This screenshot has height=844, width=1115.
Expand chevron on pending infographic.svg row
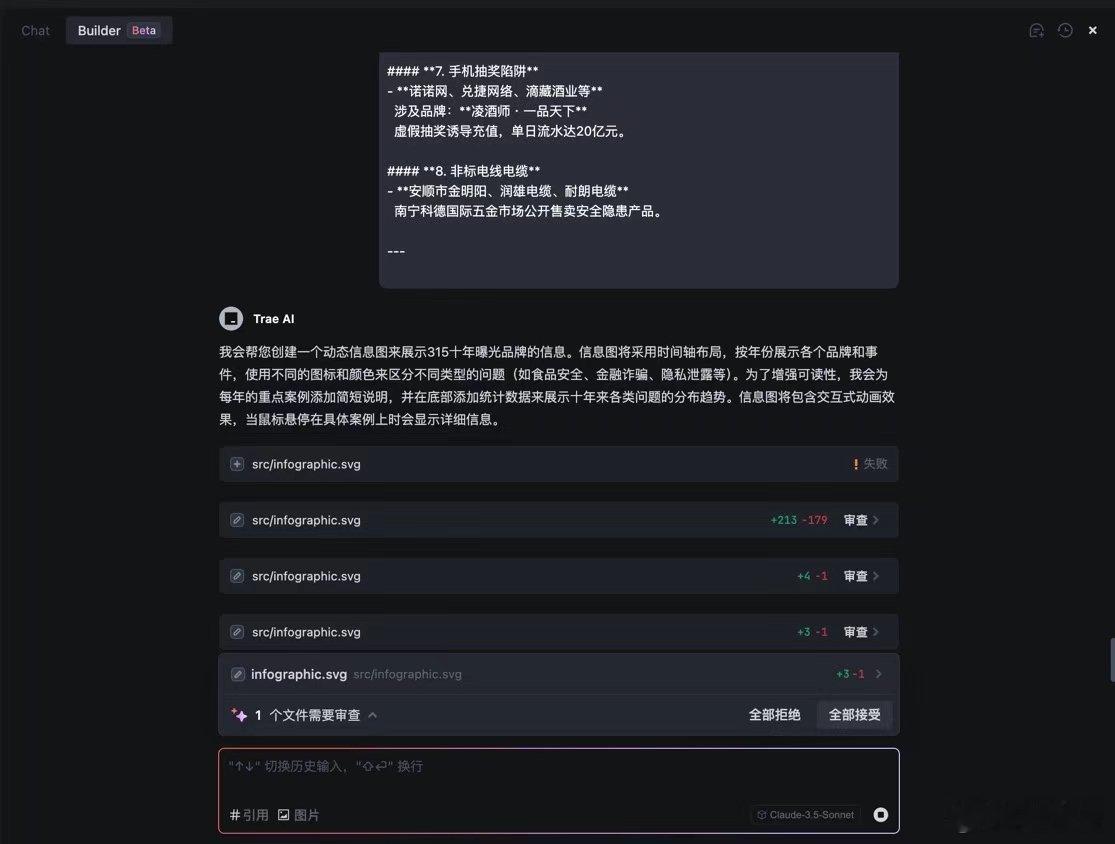[x=879, y=674]
